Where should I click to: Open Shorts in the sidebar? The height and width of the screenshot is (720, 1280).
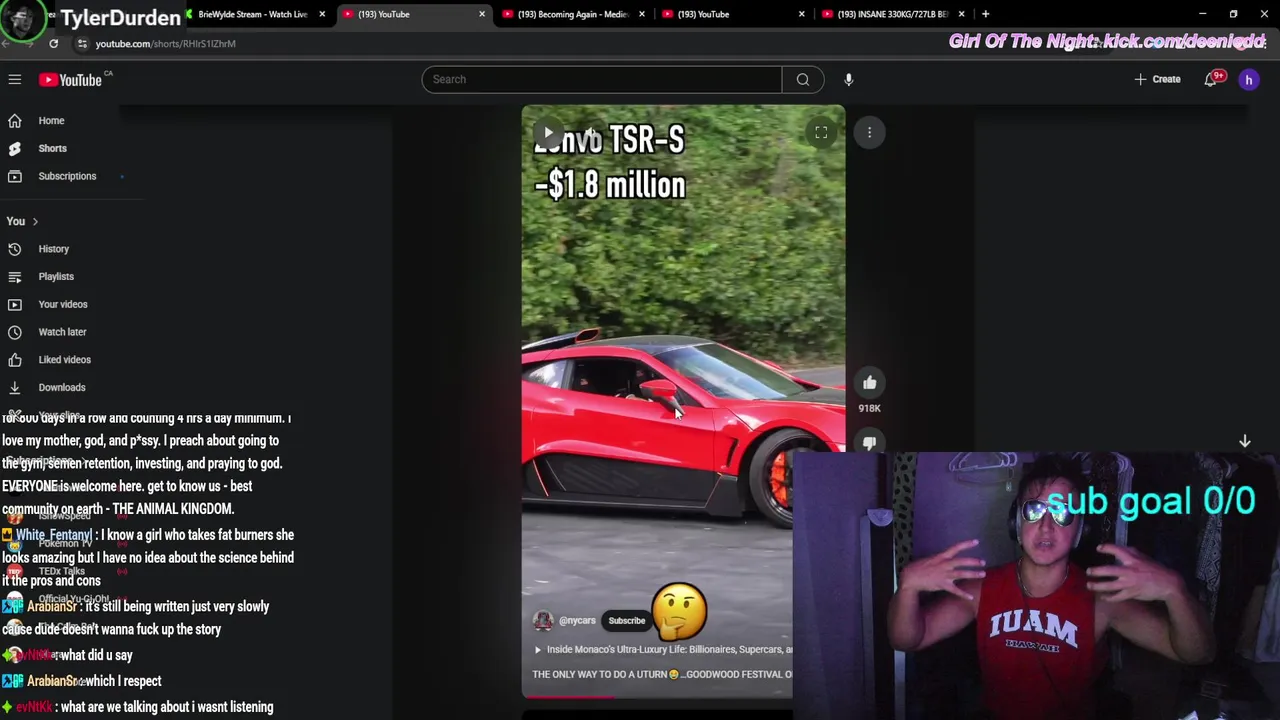[x=52, y=148]
